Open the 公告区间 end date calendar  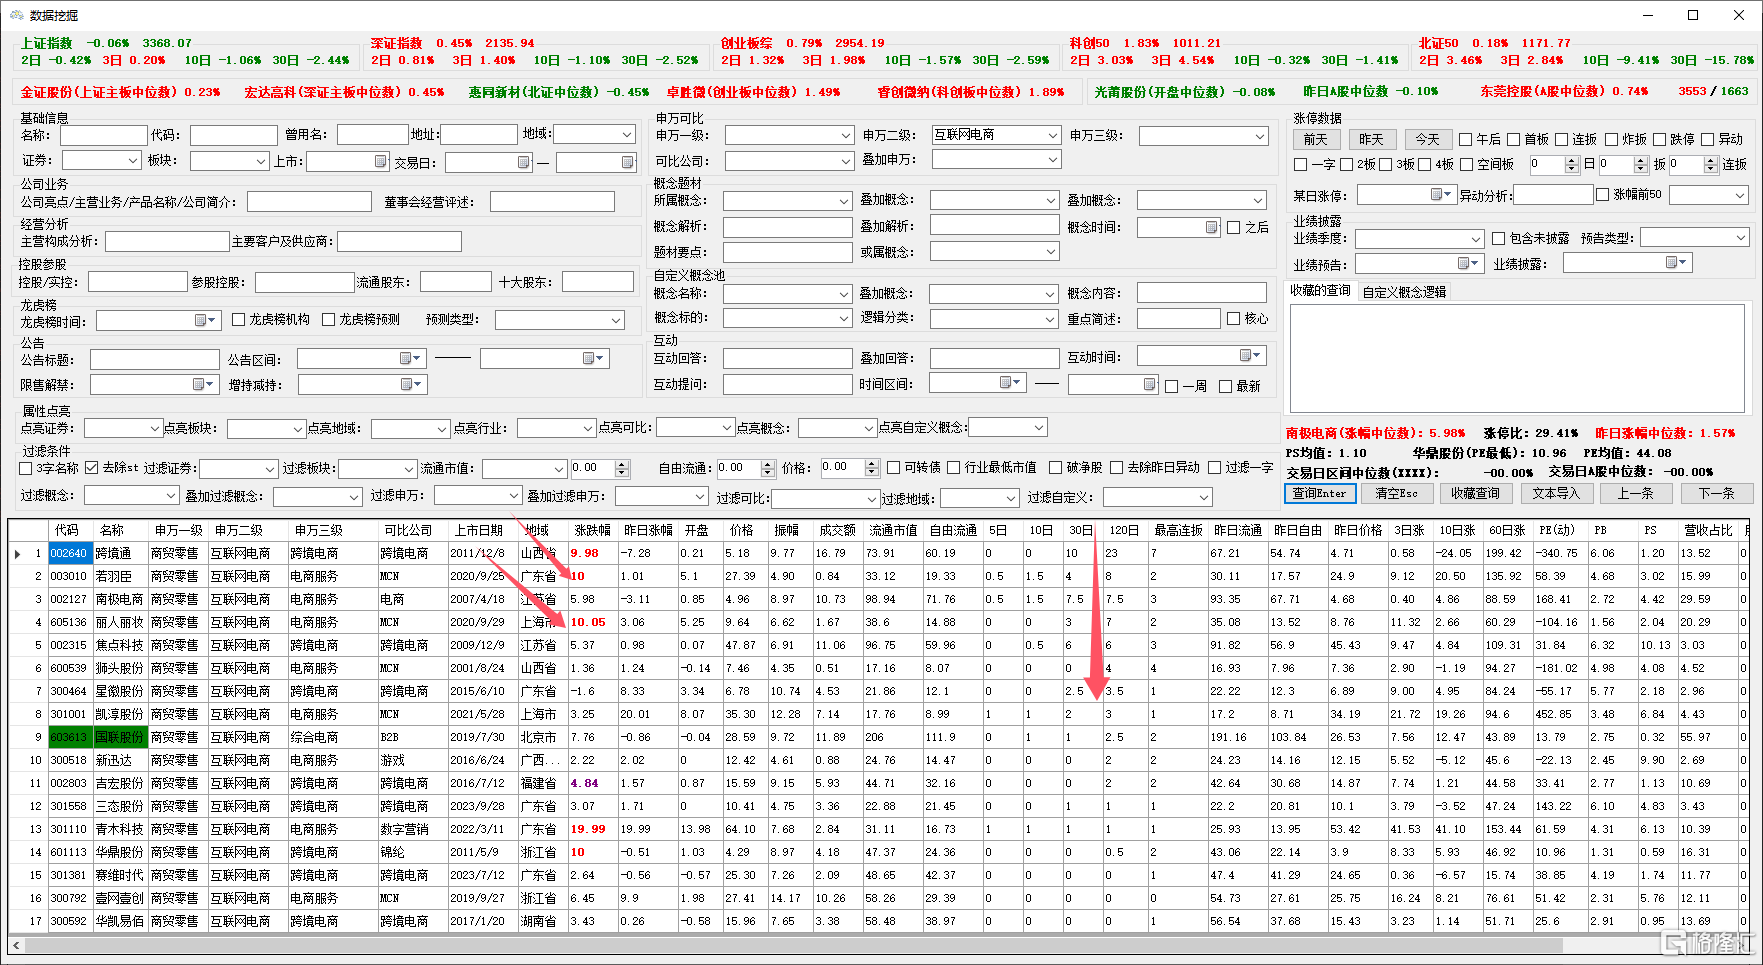tap(592, 358)
